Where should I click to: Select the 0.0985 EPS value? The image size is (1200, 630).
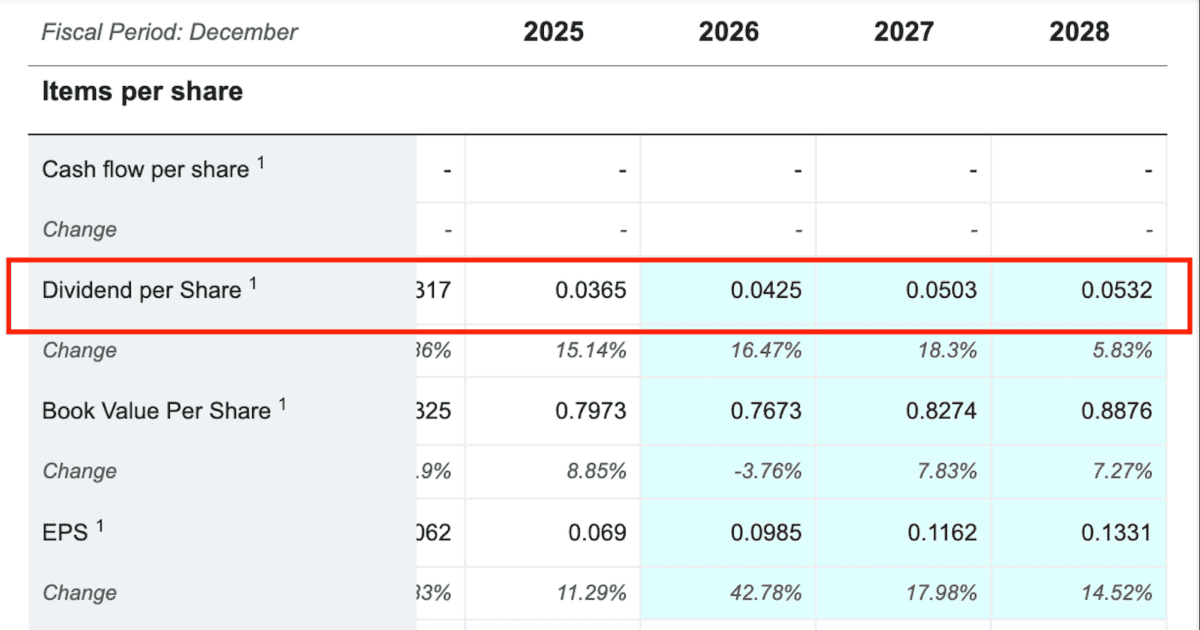click(766, 533)
